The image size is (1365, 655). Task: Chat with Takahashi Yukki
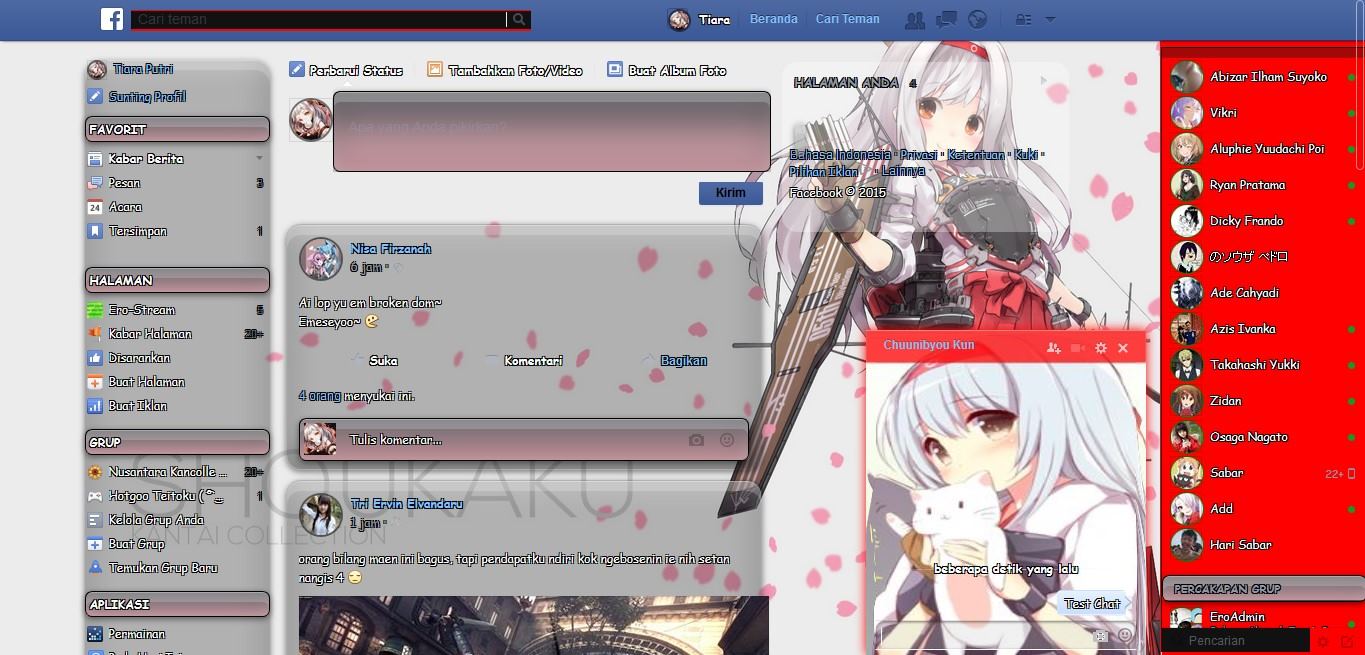point(1262,365)
